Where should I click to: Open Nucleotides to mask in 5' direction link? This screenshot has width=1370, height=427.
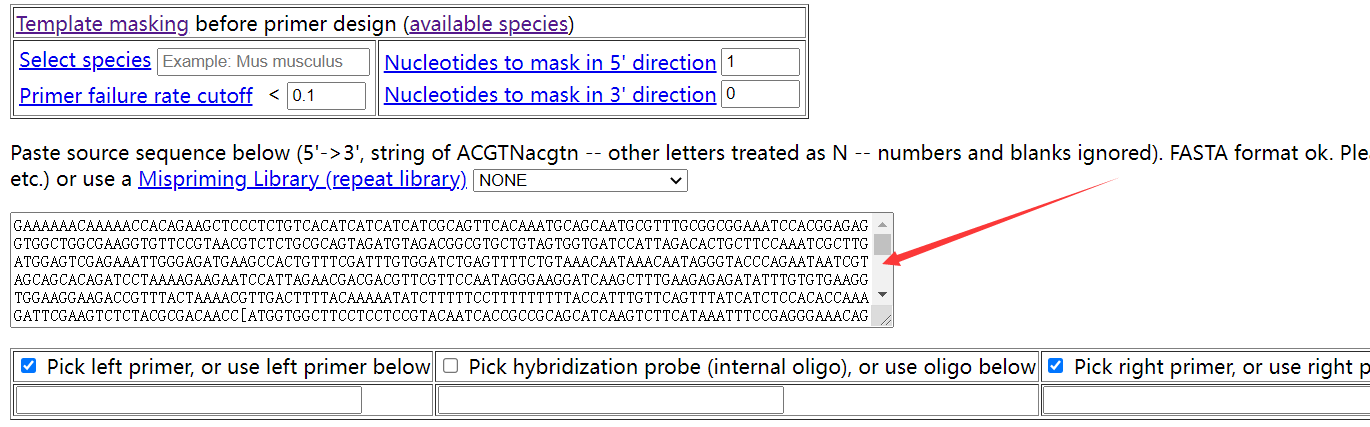click(550, 62)
